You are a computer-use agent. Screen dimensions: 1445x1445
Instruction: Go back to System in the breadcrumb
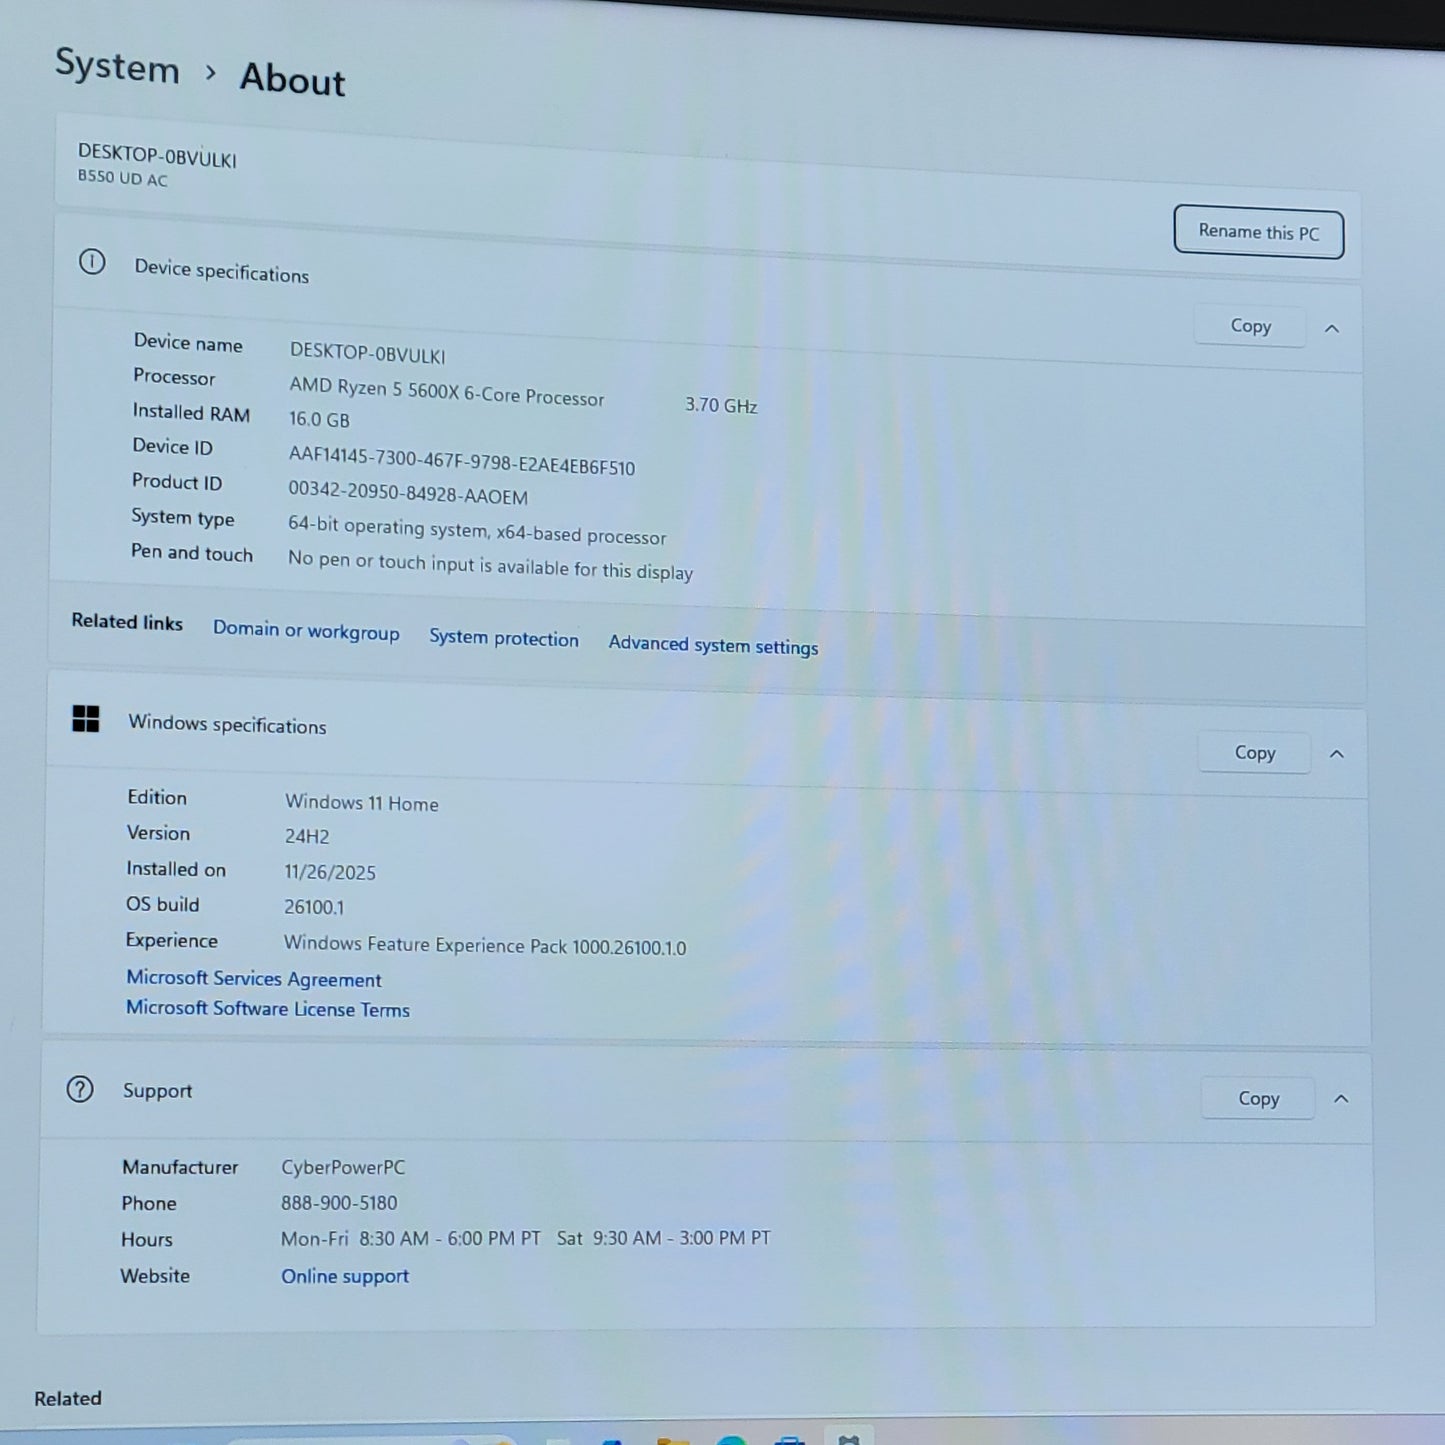(x=117, y=67)
